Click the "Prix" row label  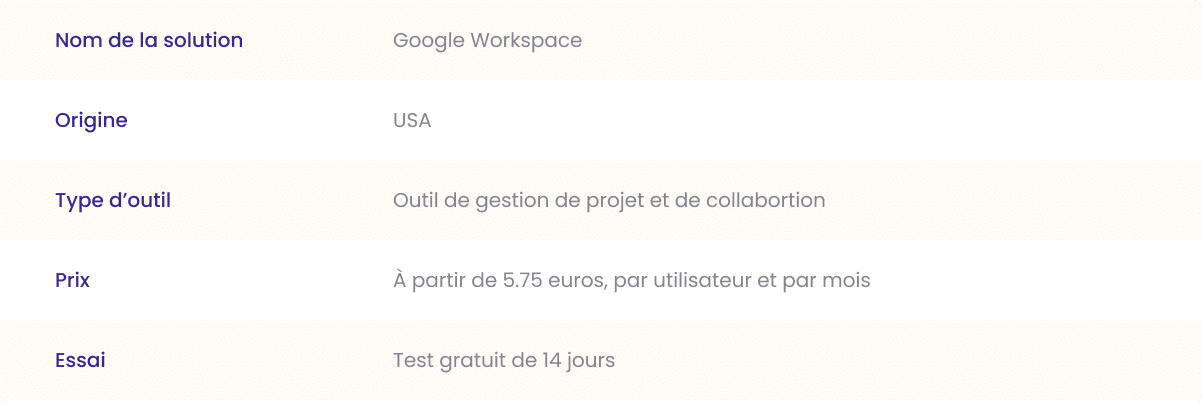[x=72, y=280]
